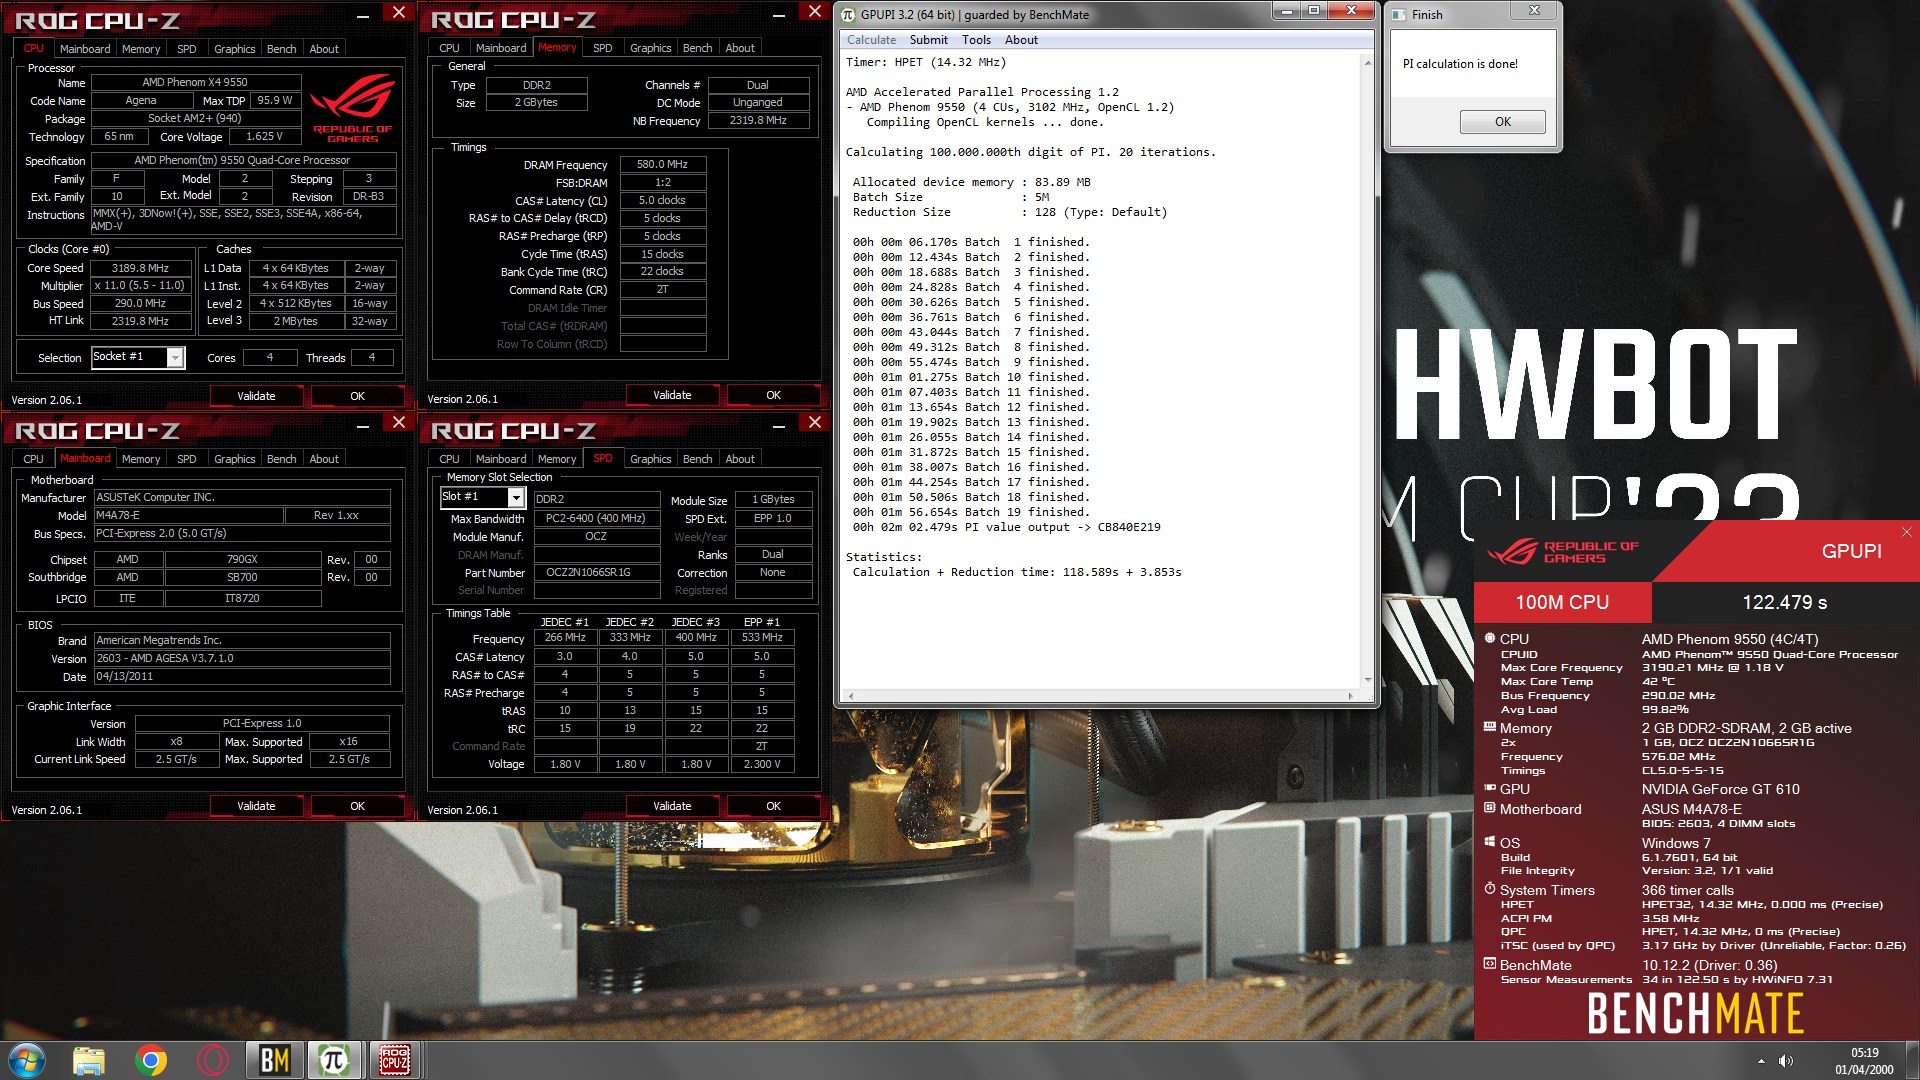Switch to GPUPI pi taskbar icon

[x=334, y=1060]
